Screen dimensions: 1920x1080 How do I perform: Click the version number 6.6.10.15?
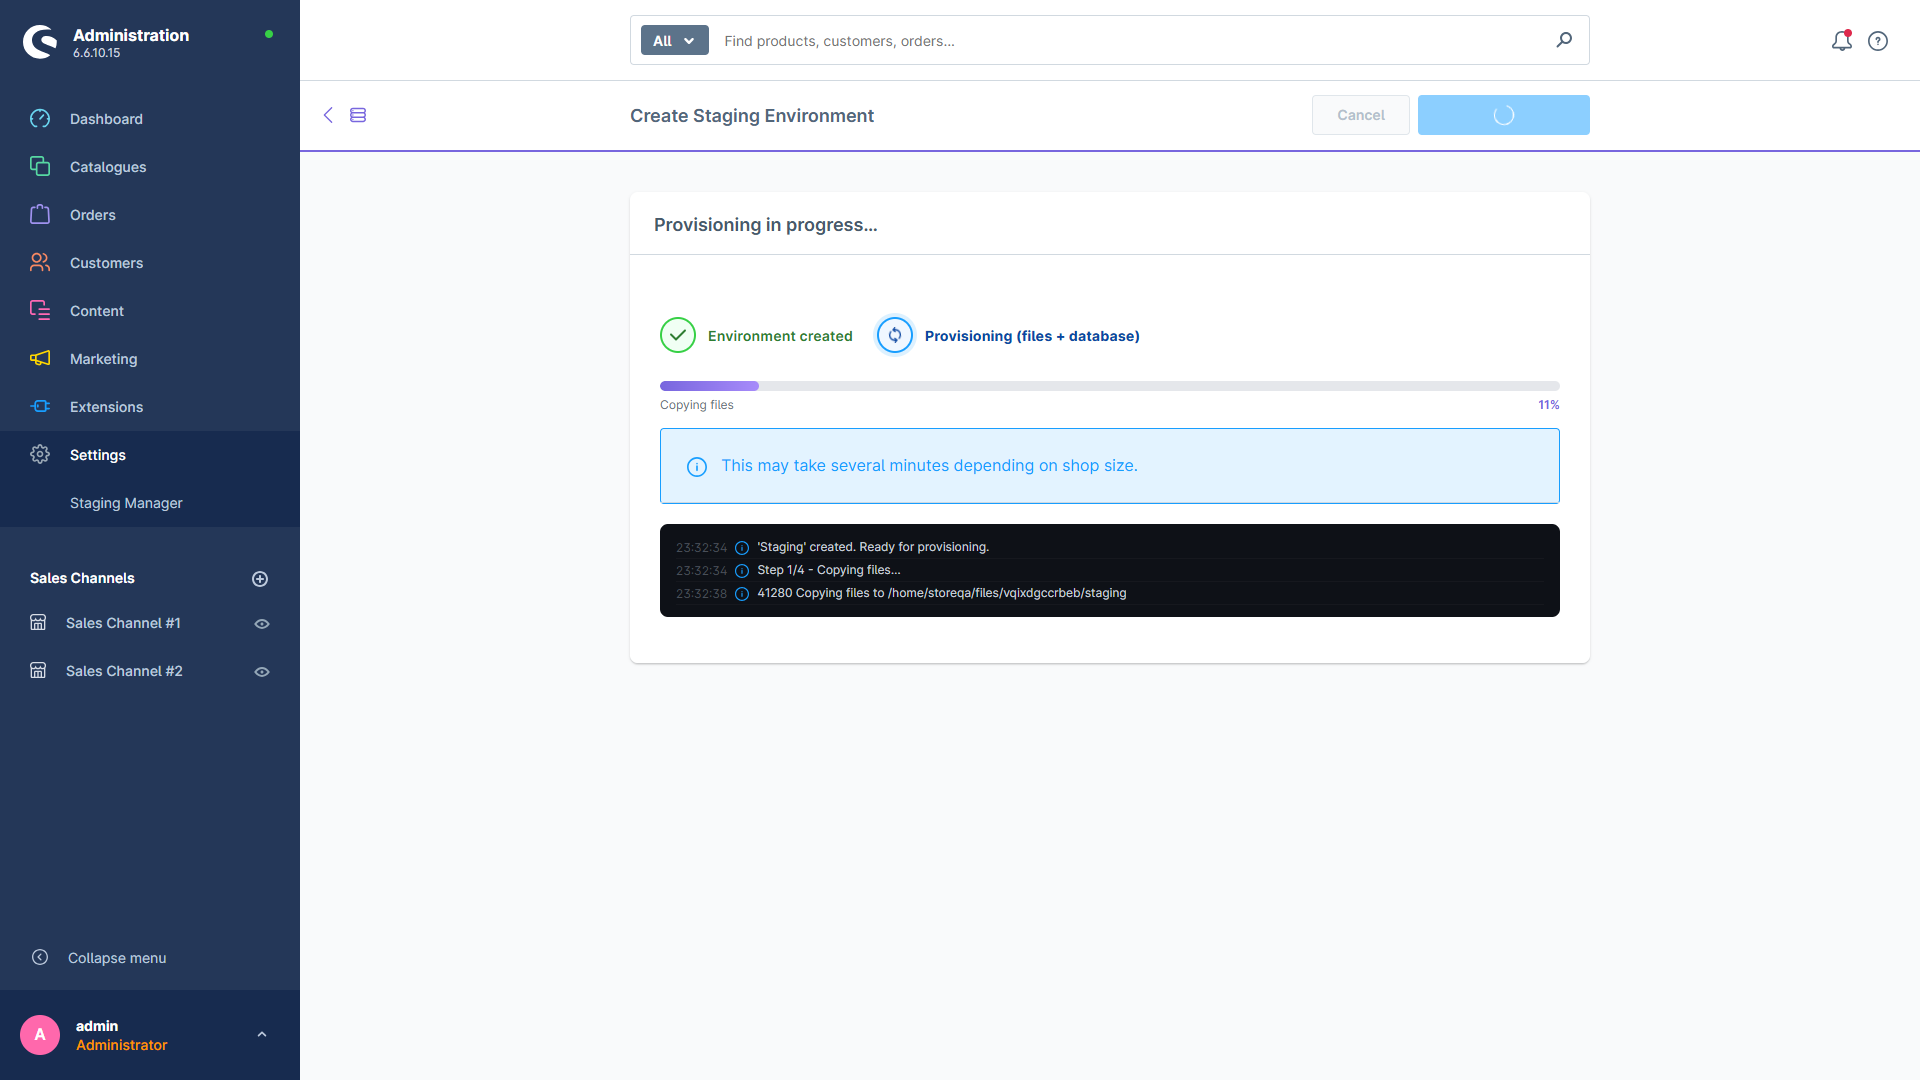point(96,53)
